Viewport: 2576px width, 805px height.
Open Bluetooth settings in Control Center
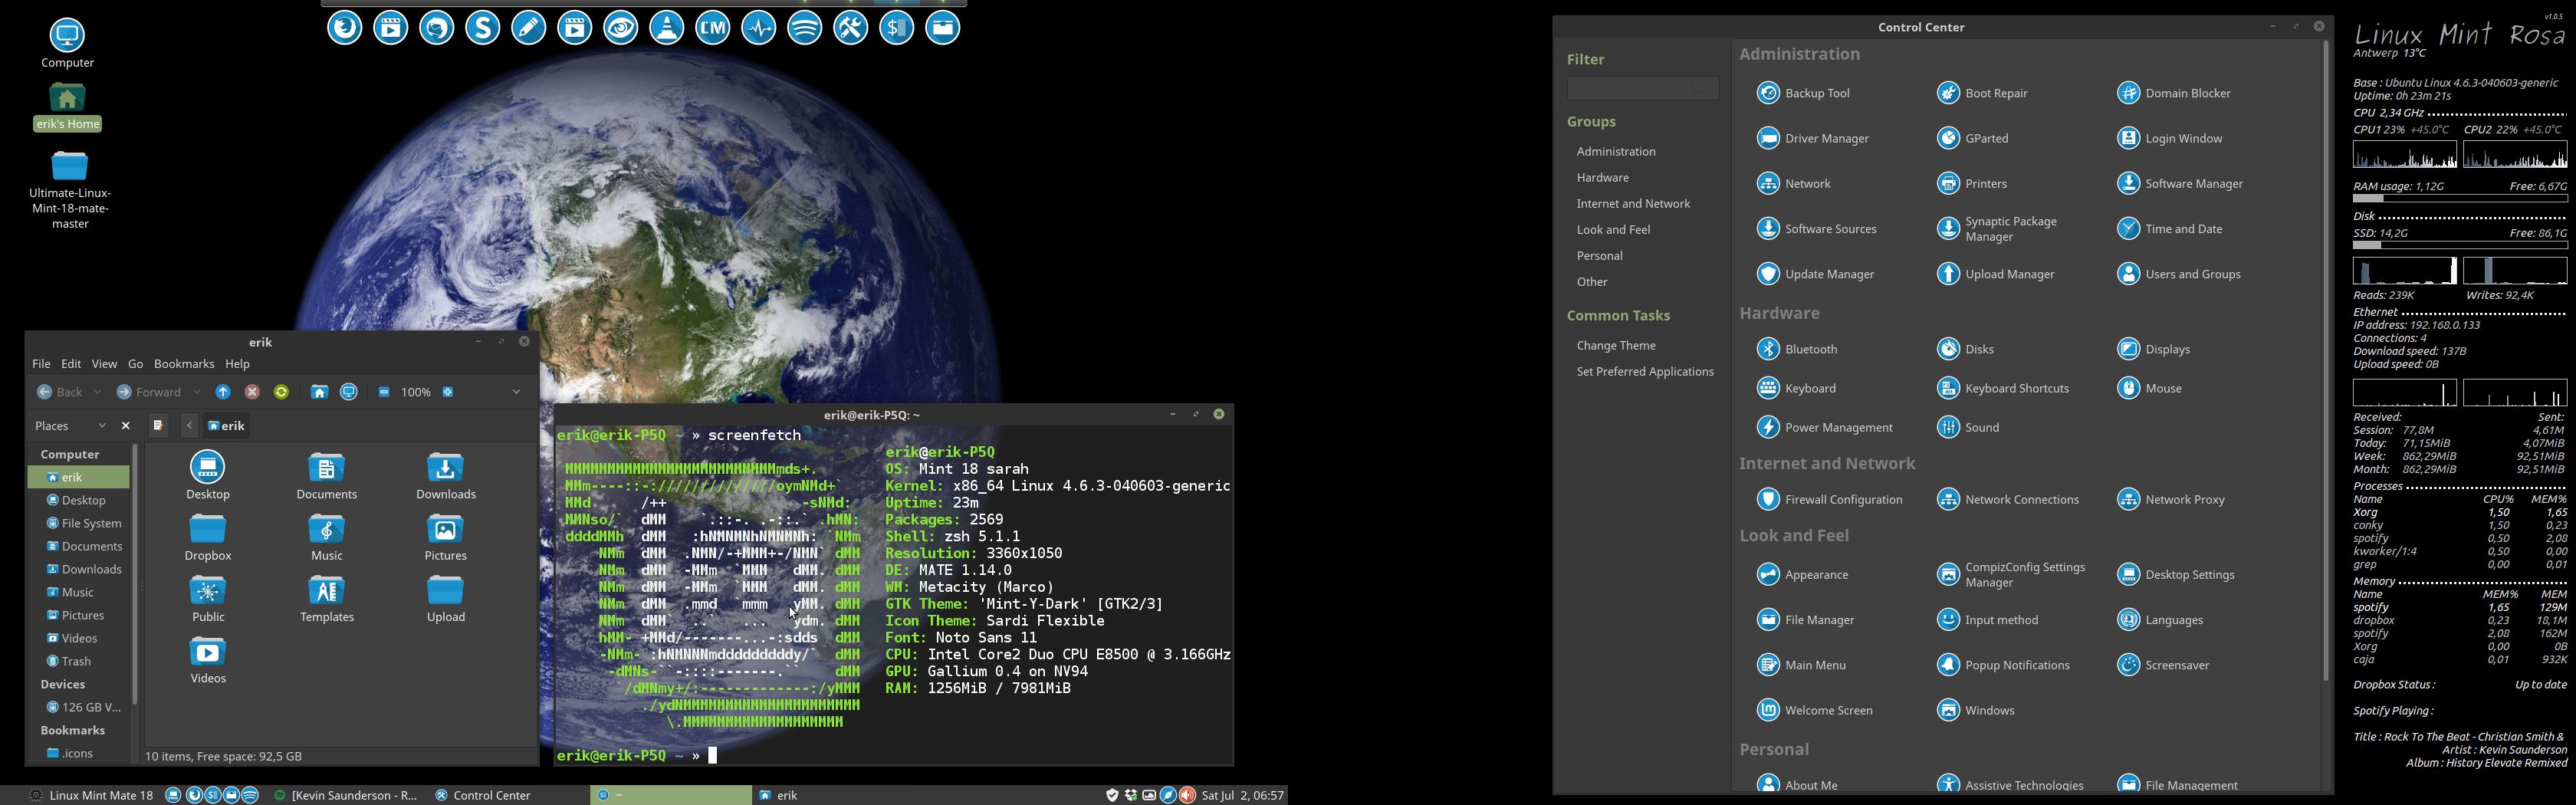click(1797, 349)
